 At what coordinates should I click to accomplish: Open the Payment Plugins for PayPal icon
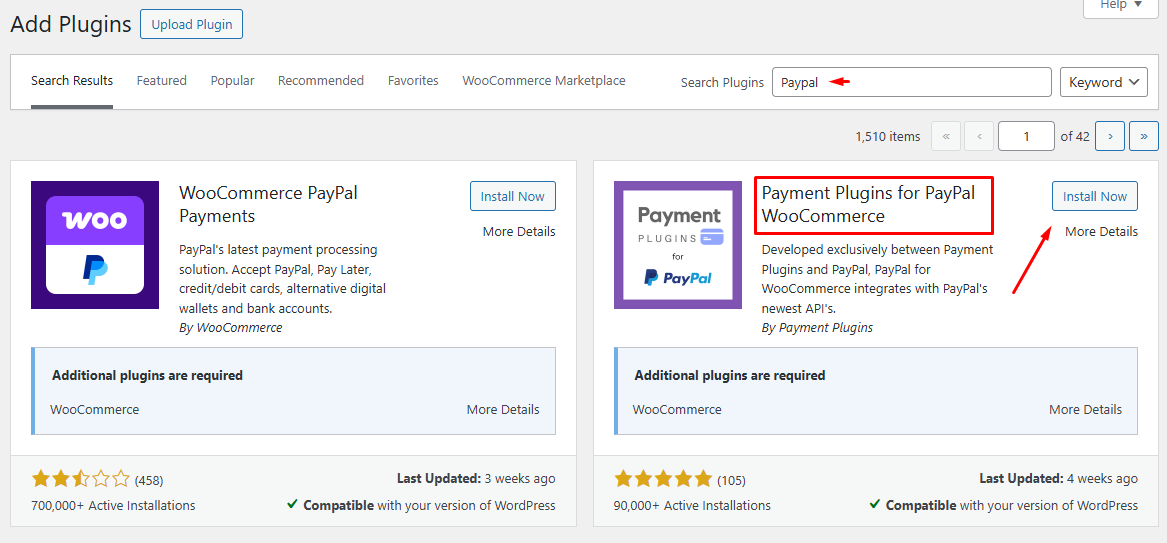tap(678, 245)
